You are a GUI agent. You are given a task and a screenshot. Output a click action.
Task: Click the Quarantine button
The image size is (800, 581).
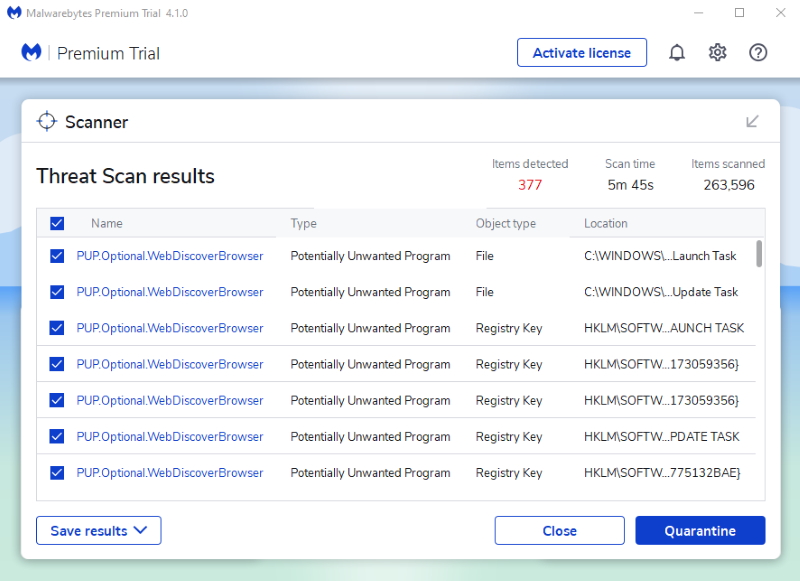[700, 531]
